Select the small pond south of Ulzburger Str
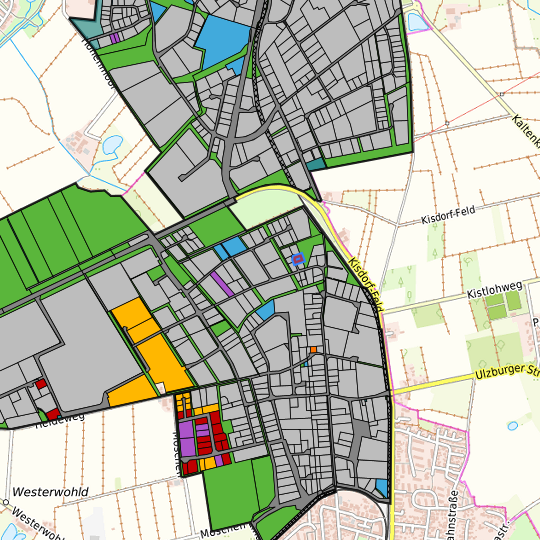 [x=512, y=426]
